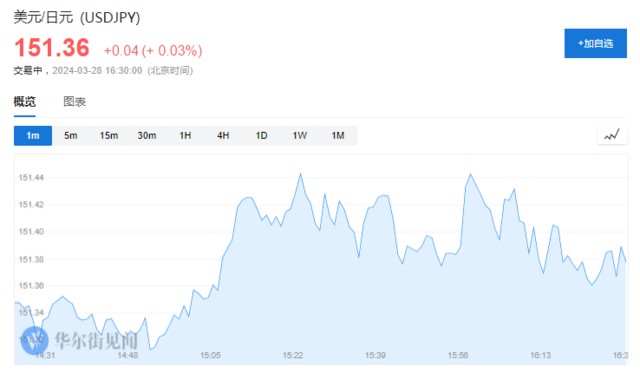Open the 概览 tab

click(24, 102)
